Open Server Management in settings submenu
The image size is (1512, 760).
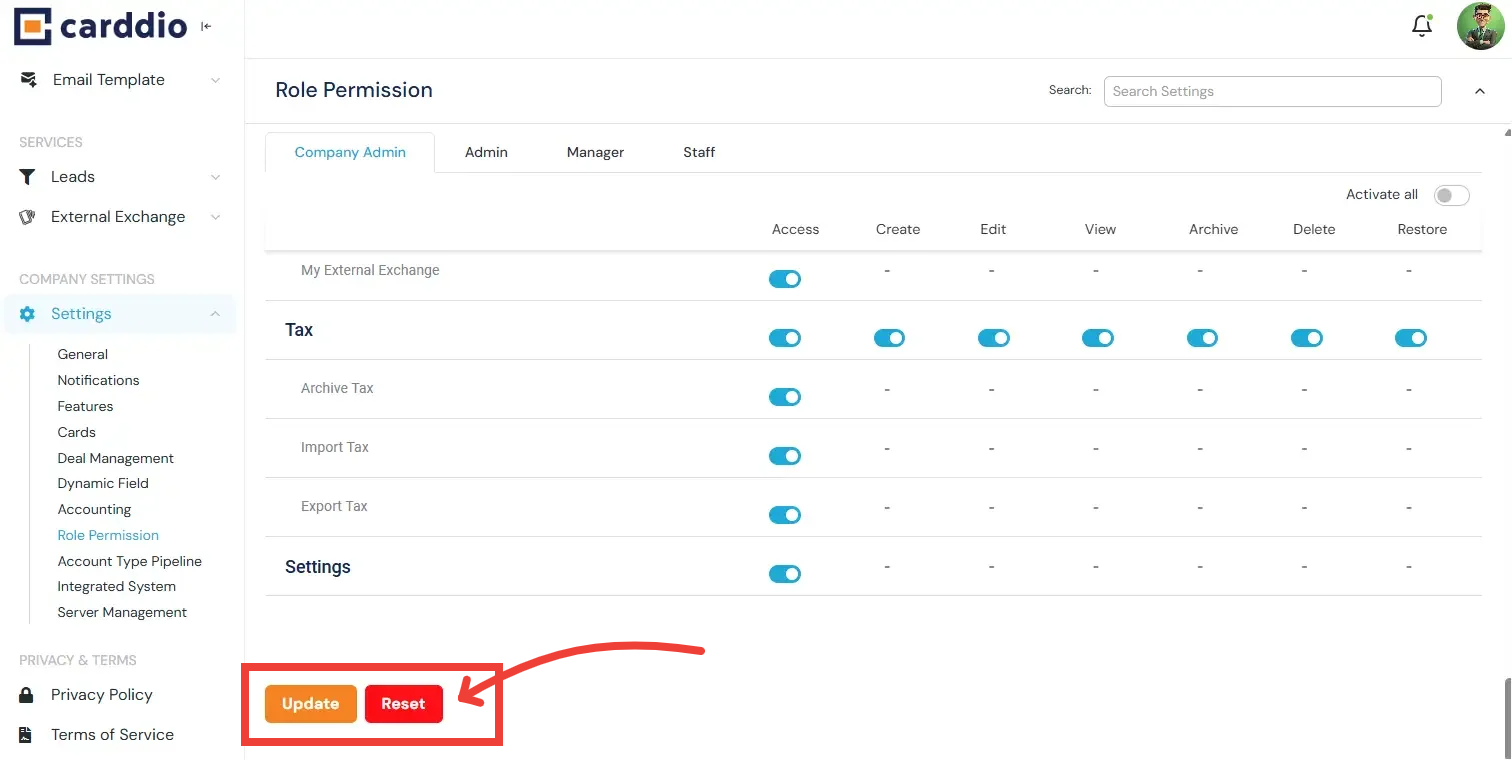click(122, 612)
